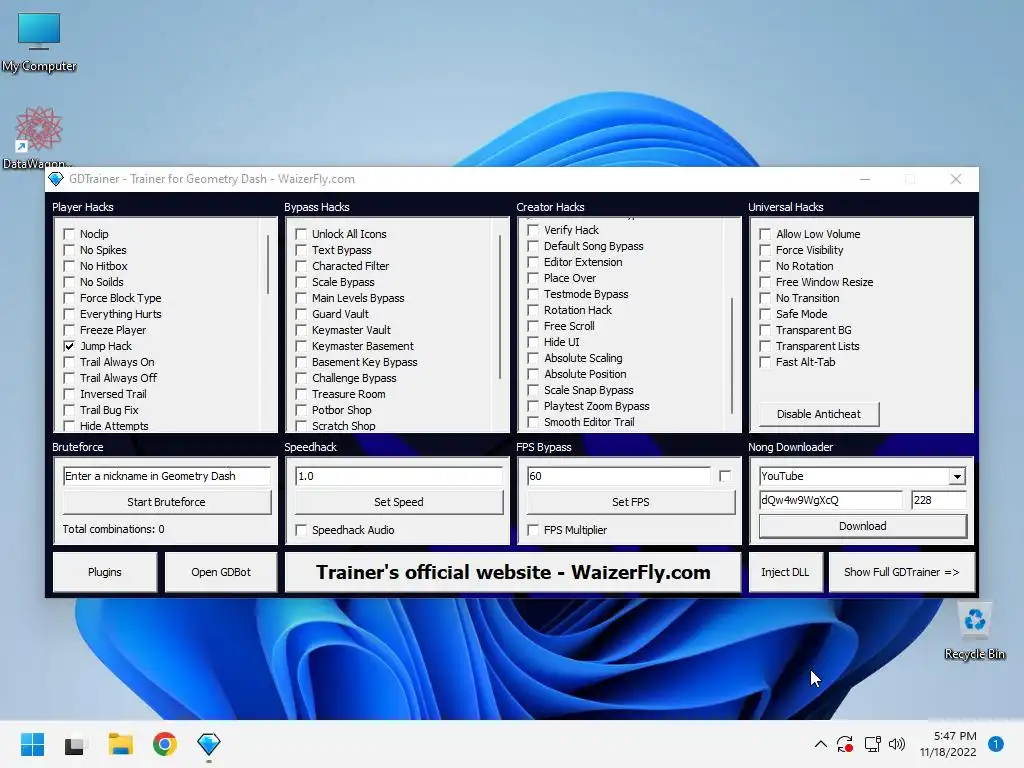Open the Recycle Bin desktop icon
Viewport: 1024px width, 768px height.
[x=974, y=632]
